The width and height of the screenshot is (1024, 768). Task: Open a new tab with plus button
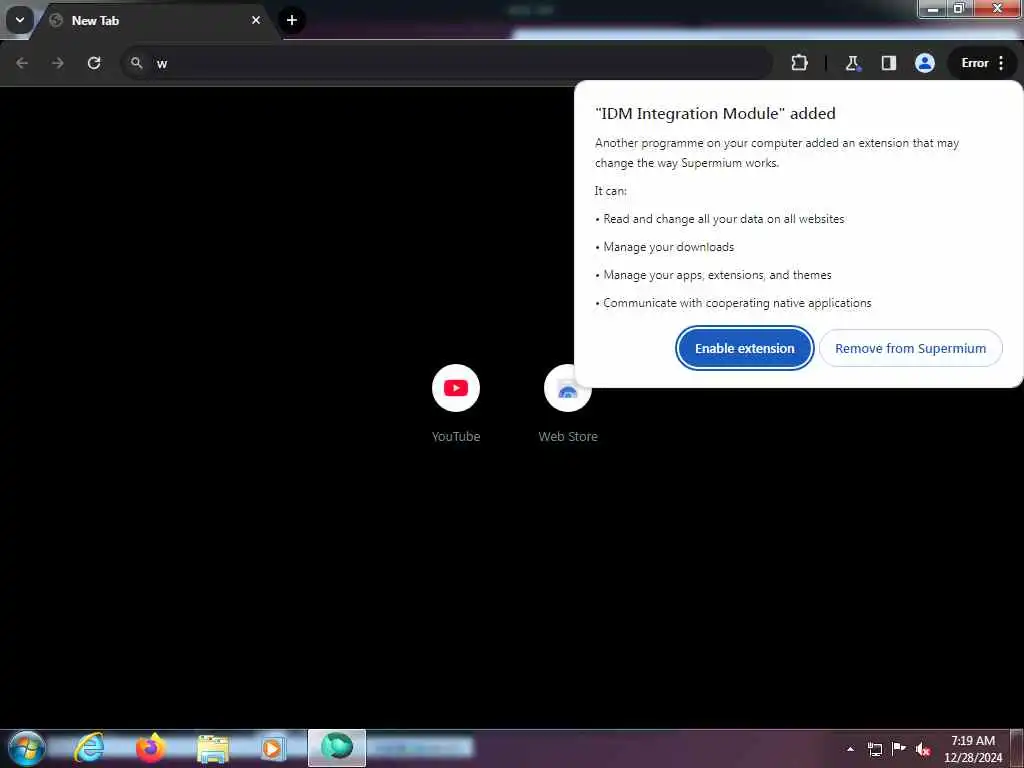click(x=292, y=20)
